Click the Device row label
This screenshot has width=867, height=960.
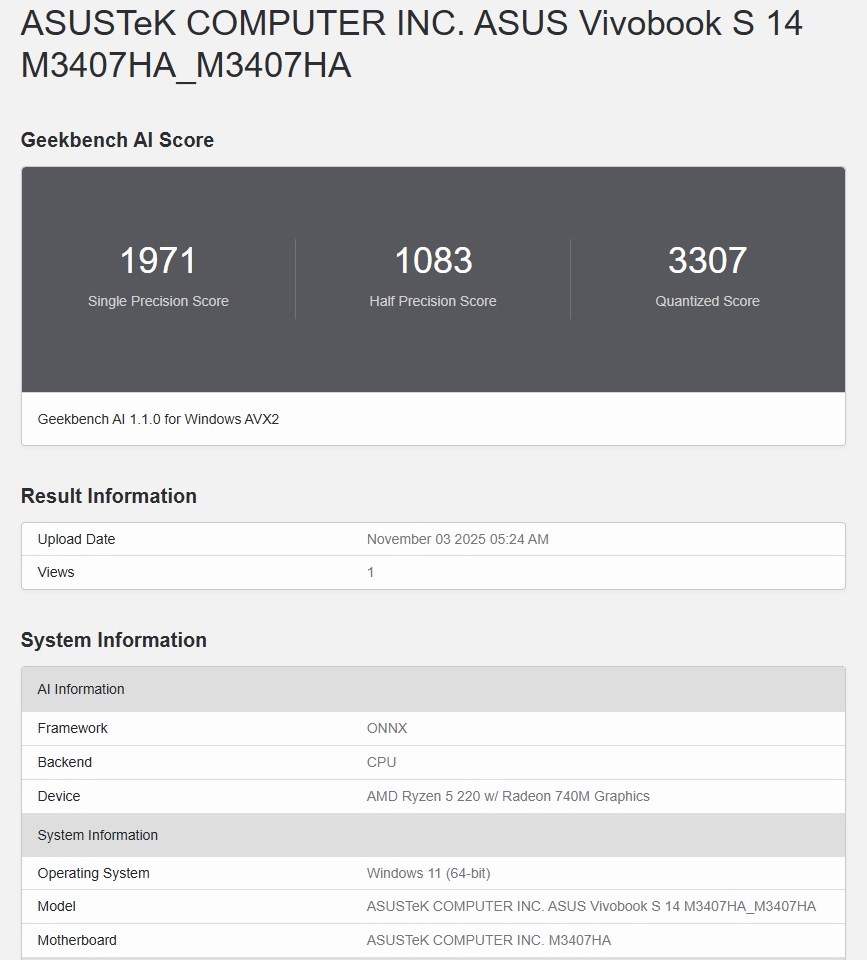pos(59,797)
